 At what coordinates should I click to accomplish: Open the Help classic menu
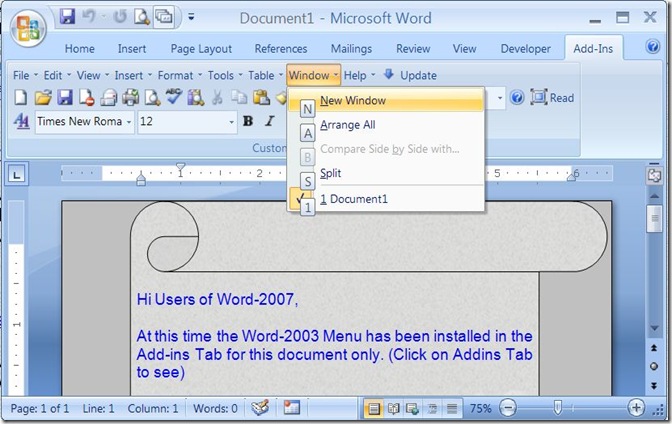click(x=359, y=75)
